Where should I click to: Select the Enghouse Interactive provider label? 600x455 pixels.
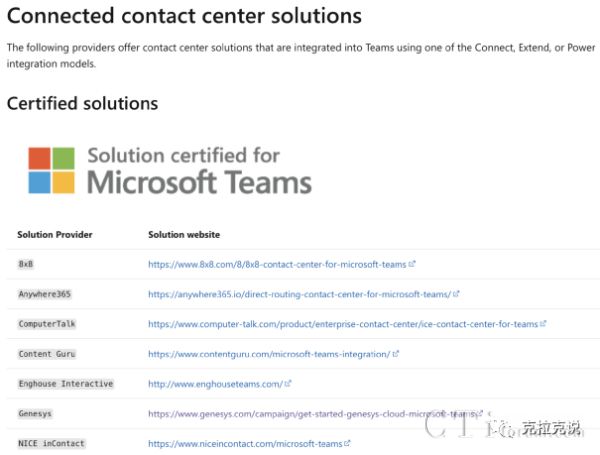[x=66, y=384]
